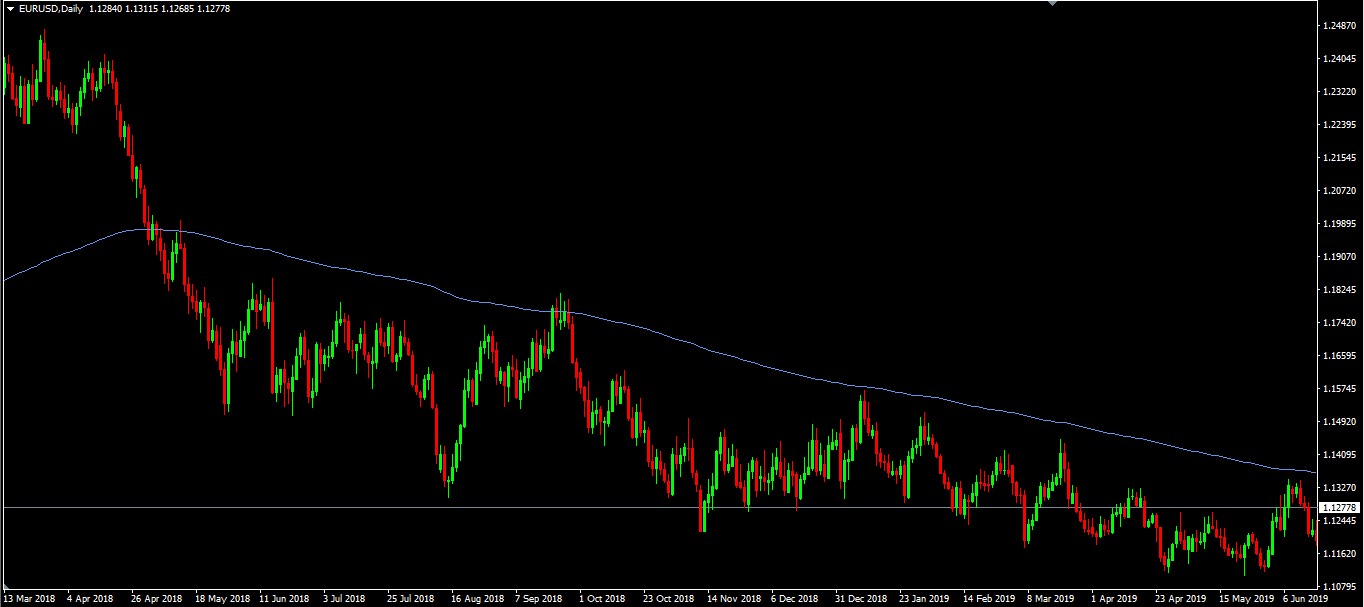Click the 8 Mar 2019 date label
The image size is (1364, 607).
tap(1051, 599)
